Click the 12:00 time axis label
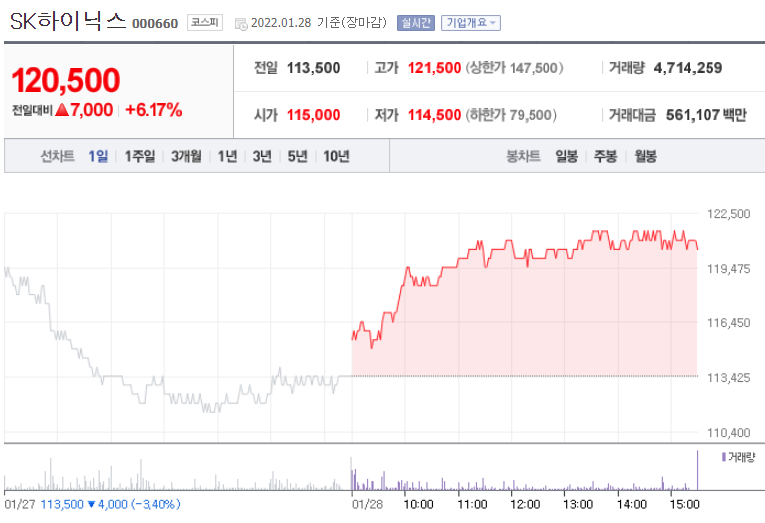 (x=525, y=504)
